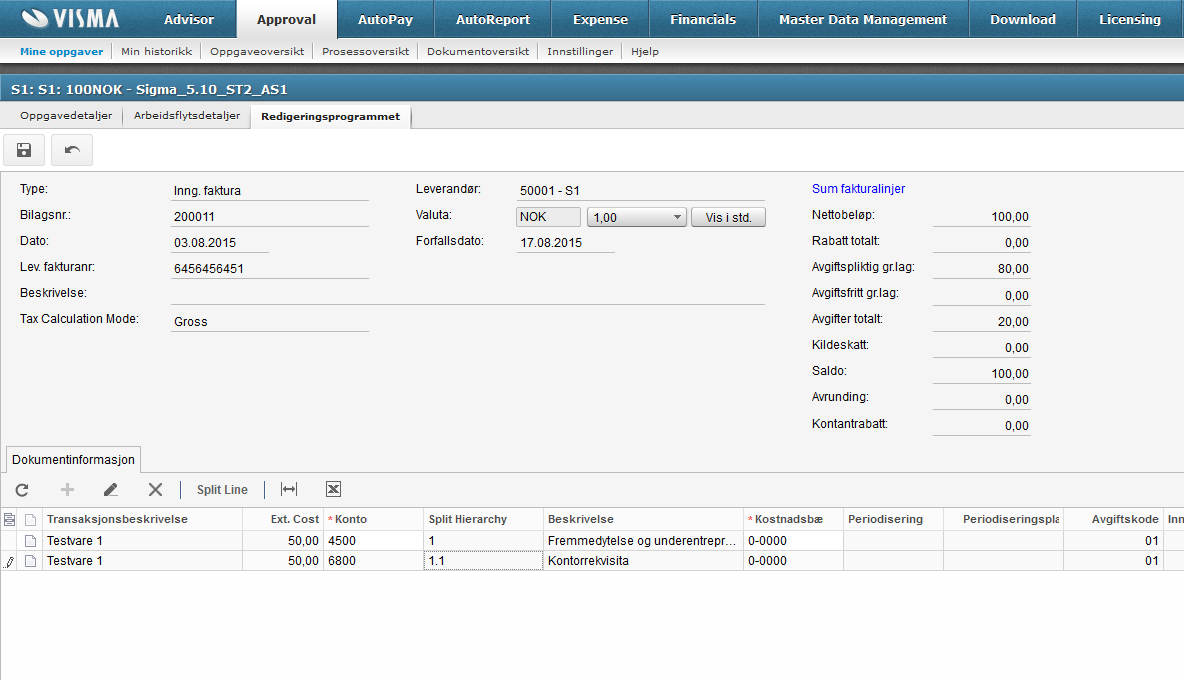
Task: Click the Visma logo
Action: click(70, 18)
